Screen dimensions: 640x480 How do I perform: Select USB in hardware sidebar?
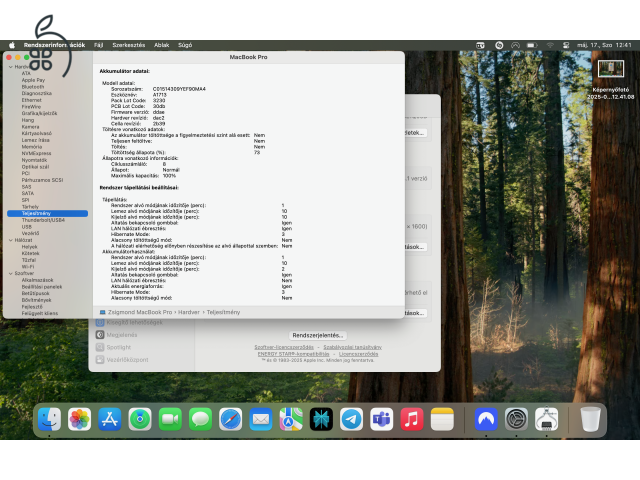coord(27,227)
